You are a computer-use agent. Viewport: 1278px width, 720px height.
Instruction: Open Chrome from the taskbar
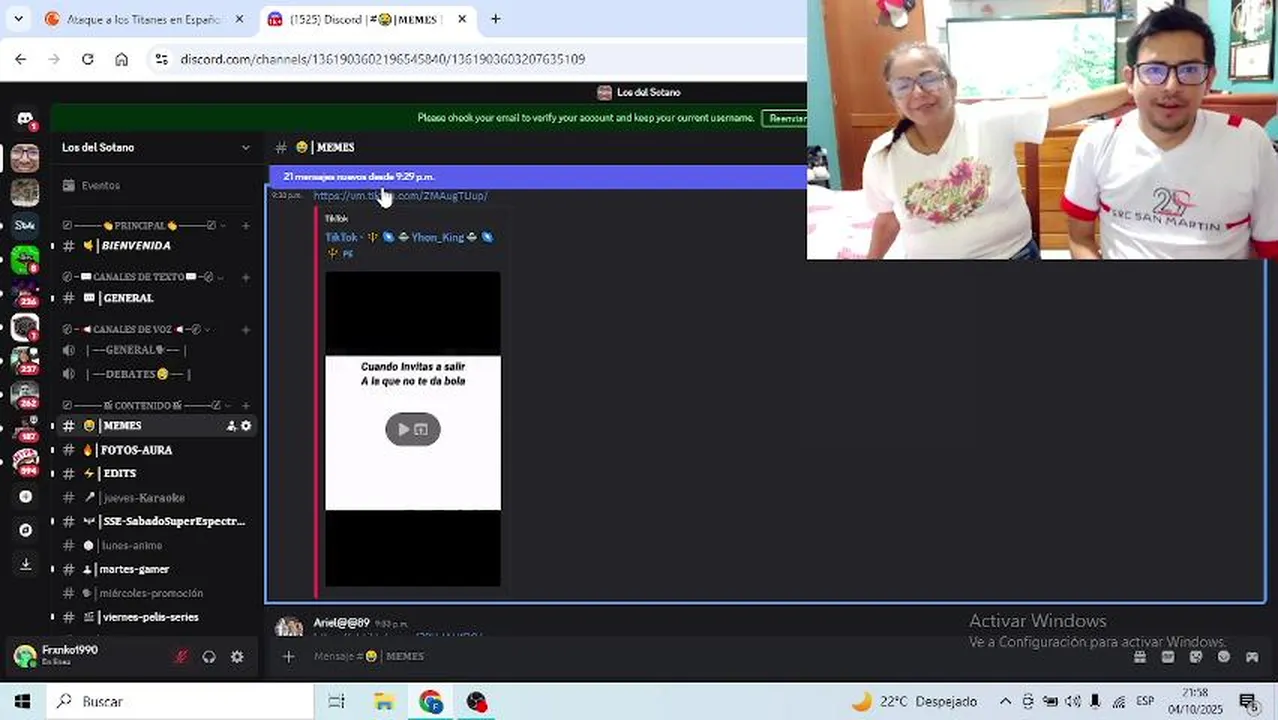pyautogui.click(x=431, y=702)
